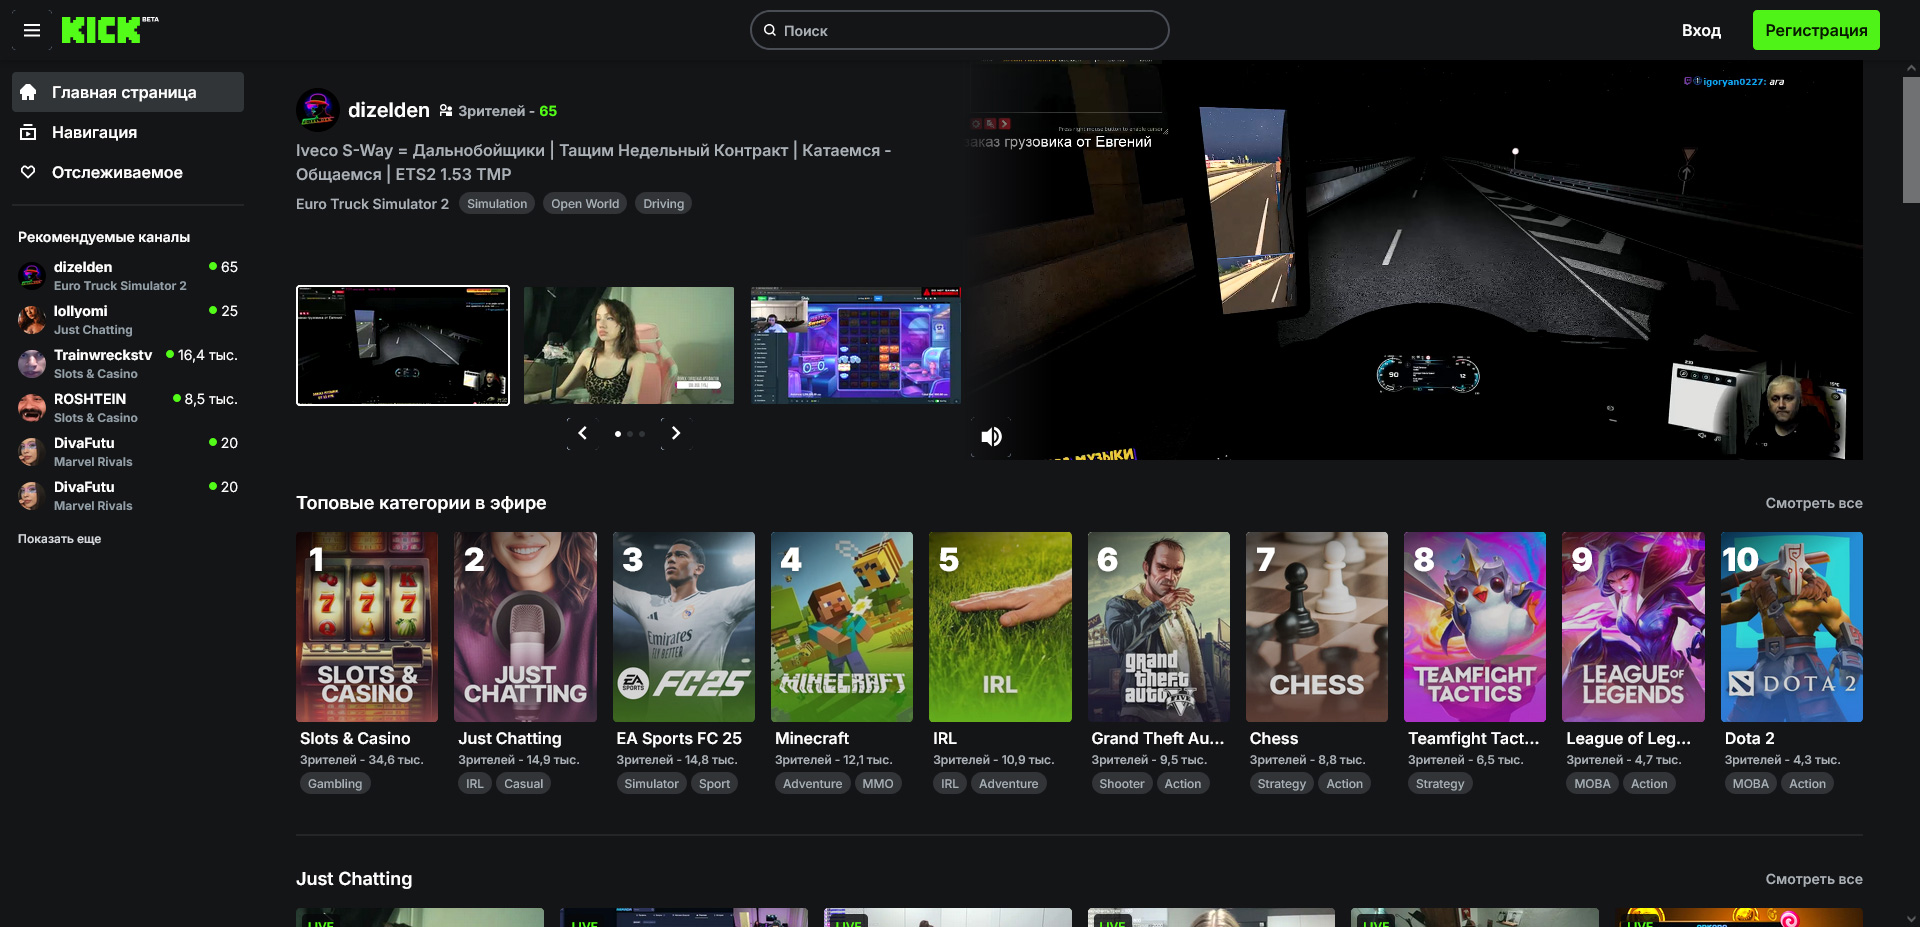The height and width of the screenshot is (927, 1920).
Task: Click Trainwreckstv channel name
Action: point(103,355)
